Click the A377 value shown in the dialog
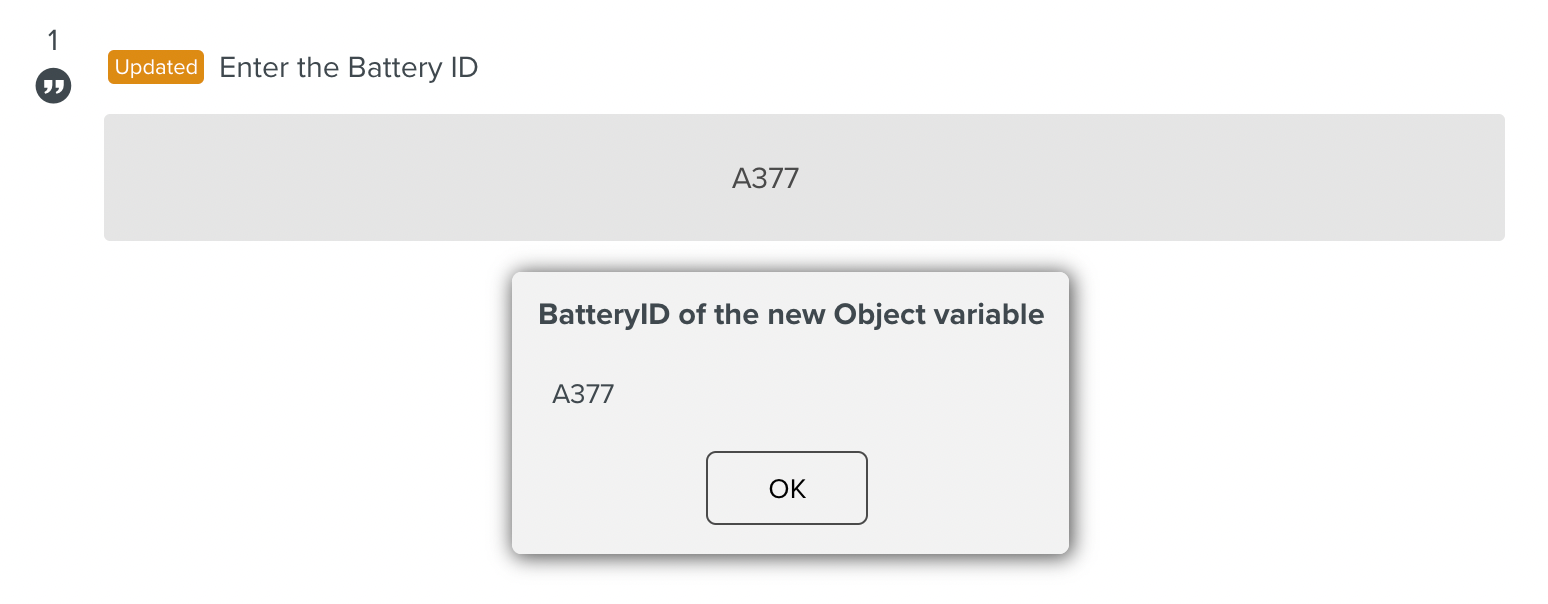The height and width of the screenshot is (604, 1548). (x=583, y=394)
